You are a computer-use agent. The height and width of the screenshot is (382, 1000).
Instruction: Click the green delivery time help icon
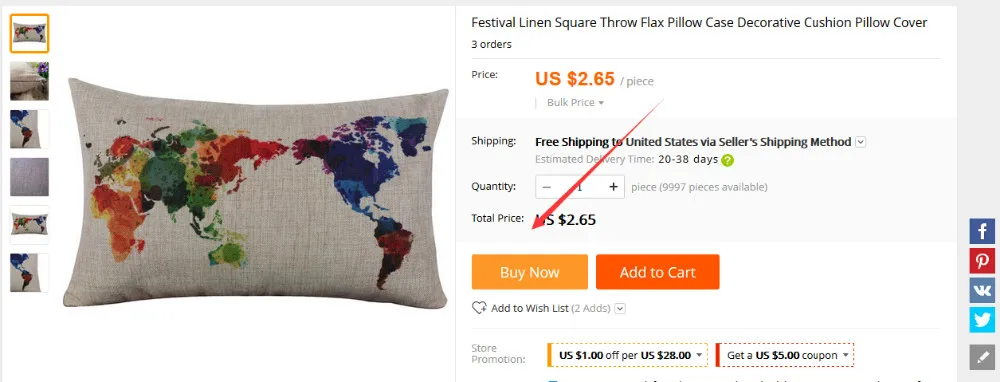[728, 160]
